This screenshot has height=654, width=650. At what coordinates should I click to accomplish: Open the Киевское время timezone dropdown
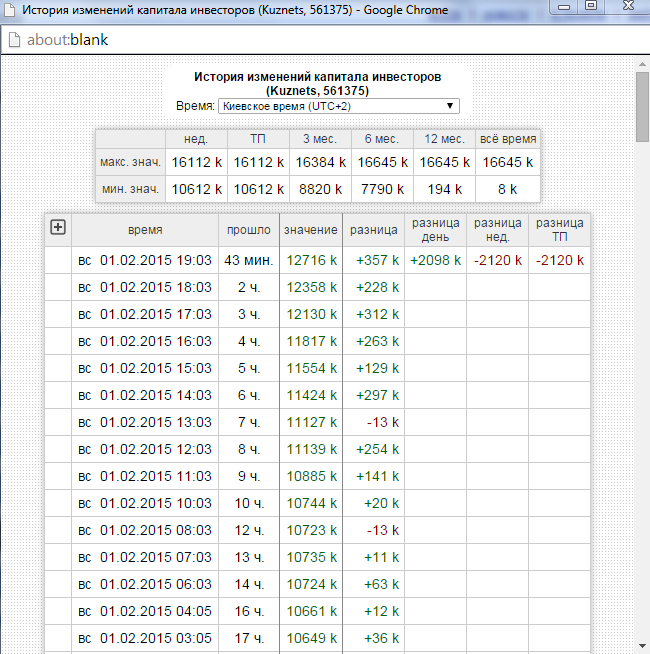pos(338,106)
